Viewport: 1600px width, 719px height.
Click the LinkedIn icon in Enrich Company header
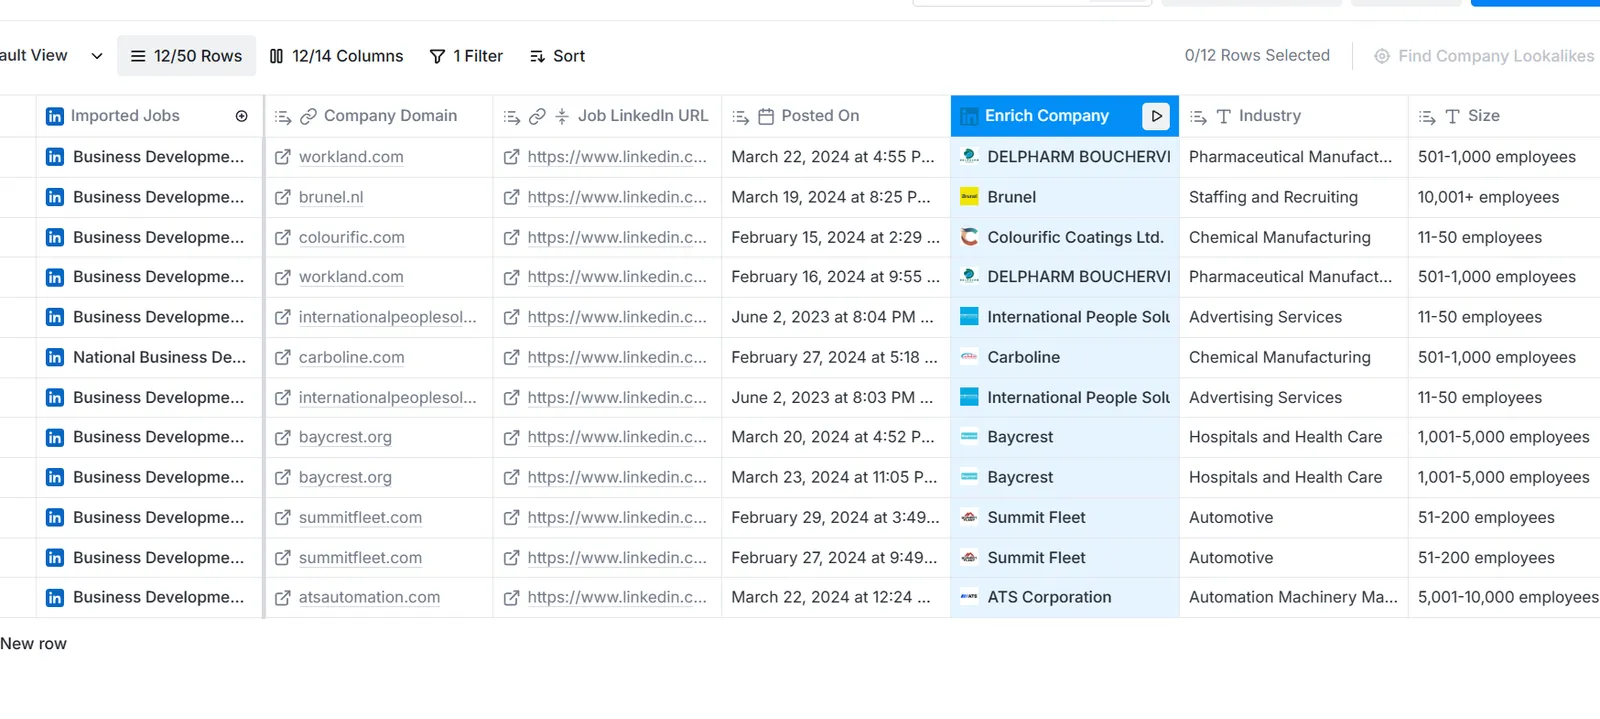[969, 117]
